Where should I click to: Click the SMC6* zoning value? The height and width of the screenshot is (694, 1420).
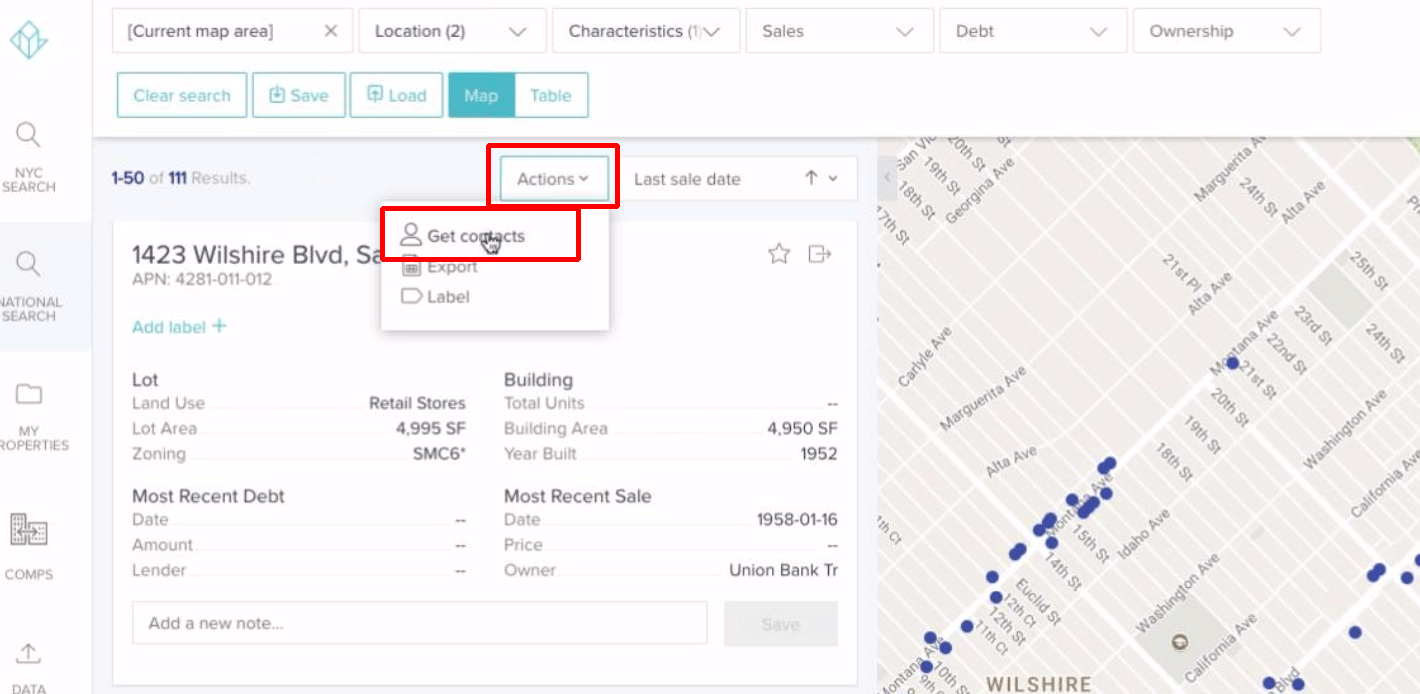tap(439, 454)
